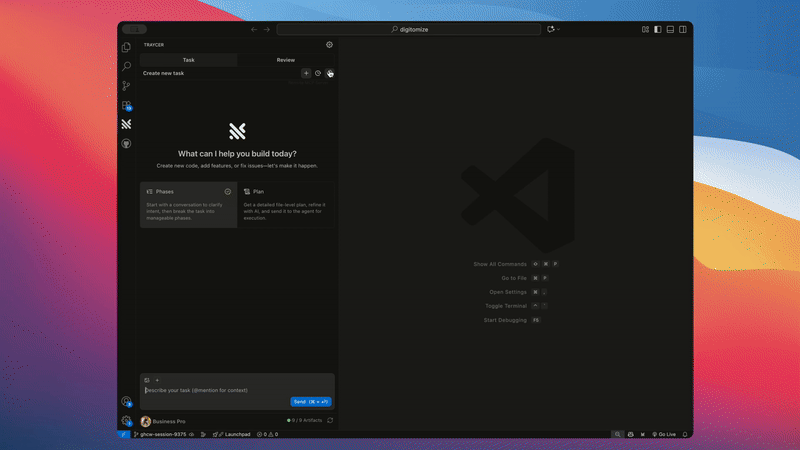
Task: Click the Business Pro account label
Action: [x=169, y=421]
